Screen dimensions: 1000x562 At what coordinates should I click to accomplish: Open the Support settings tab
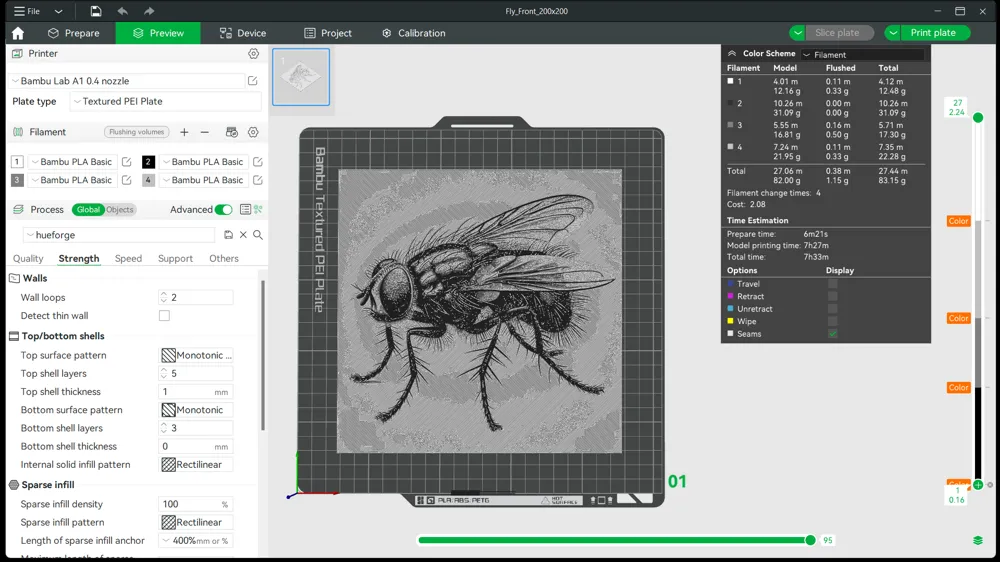(x=175, y=258)
